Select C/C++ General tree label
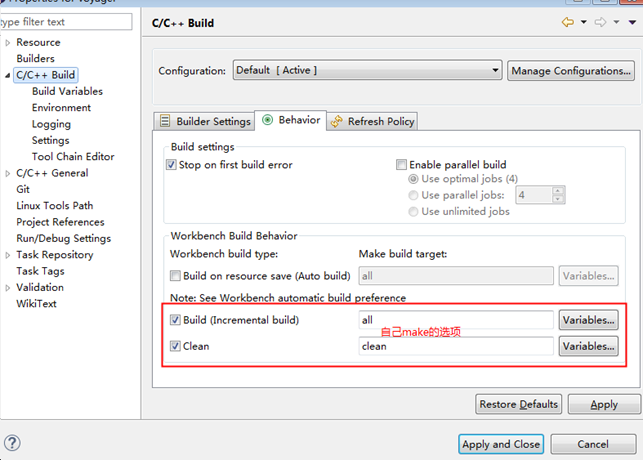The width and height of the screenshot is (643, 460). coord(52,173)
